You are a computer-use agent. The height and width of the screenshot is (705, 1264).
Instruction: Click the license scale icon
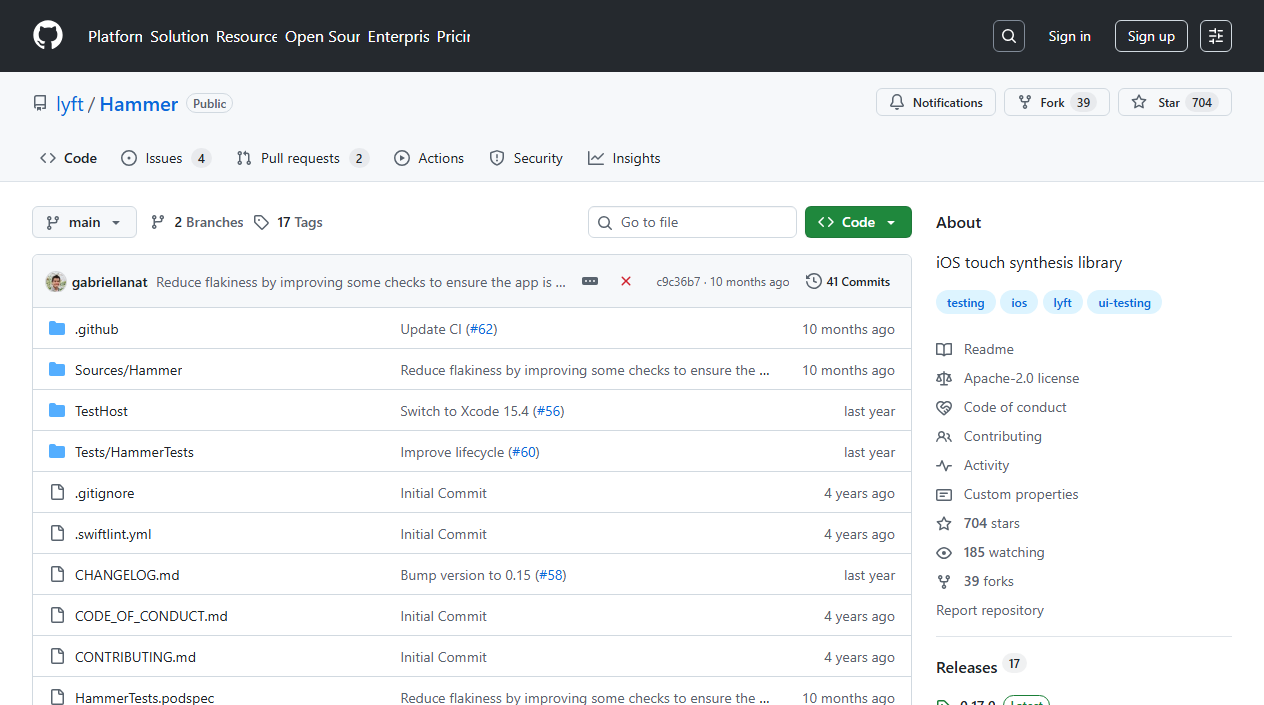point(944,378)
